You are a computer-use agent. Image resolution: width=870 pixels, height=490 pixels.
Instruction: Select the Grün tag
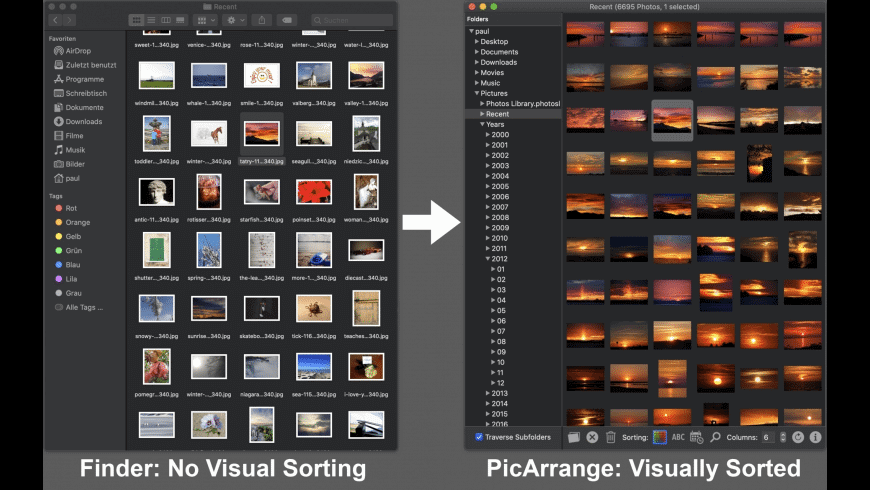(x=68, y=250)
